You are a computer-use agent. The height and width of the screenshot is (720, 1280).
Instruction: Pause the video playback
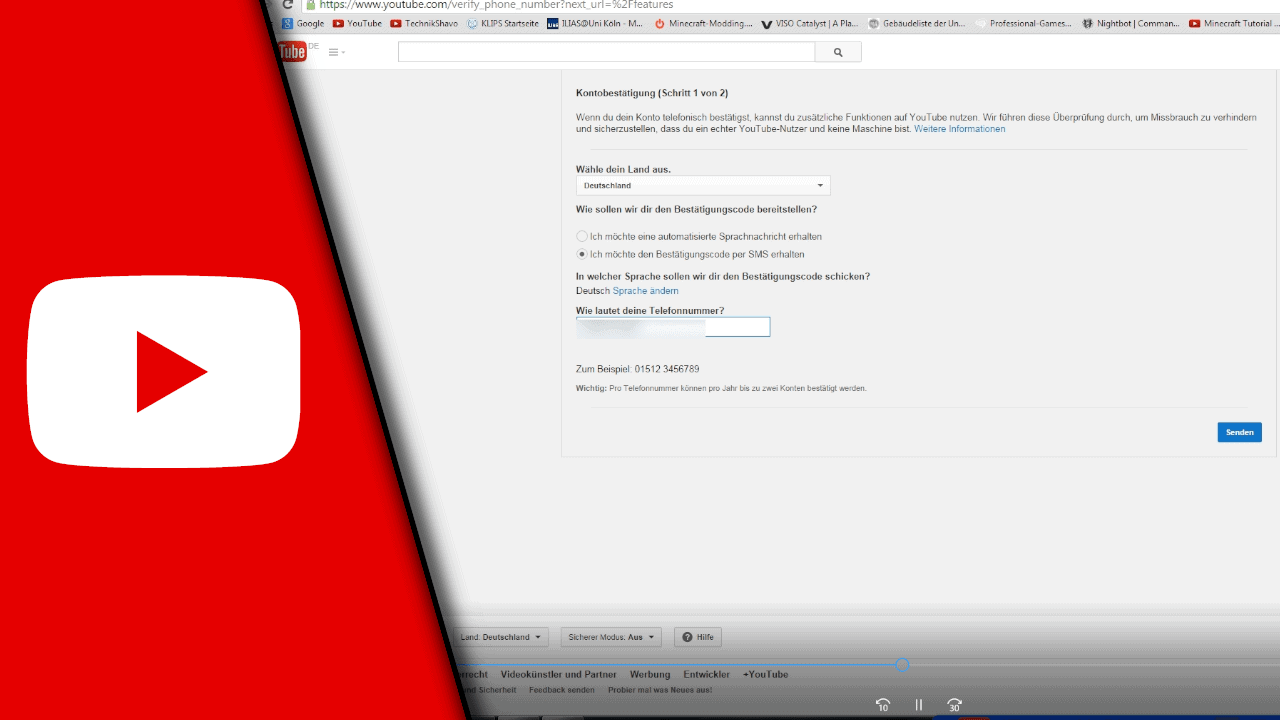tap(918, 705)
